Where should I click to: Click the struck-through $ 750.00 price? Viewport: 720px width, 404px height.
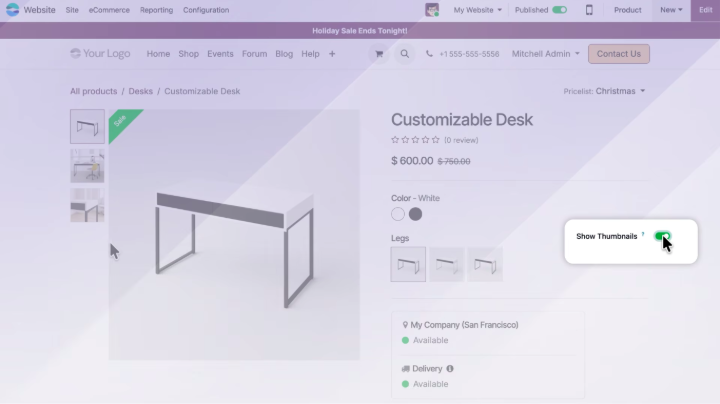[454, 161]
